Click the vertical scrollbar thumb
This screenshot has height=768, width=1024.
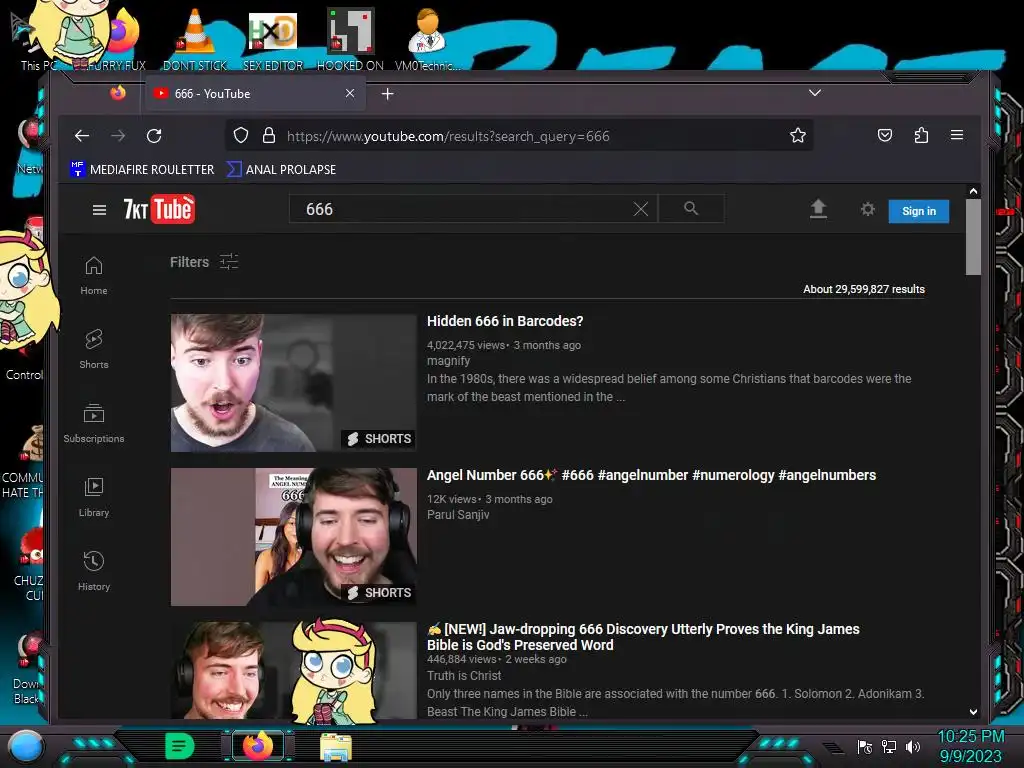pos(973,236)
